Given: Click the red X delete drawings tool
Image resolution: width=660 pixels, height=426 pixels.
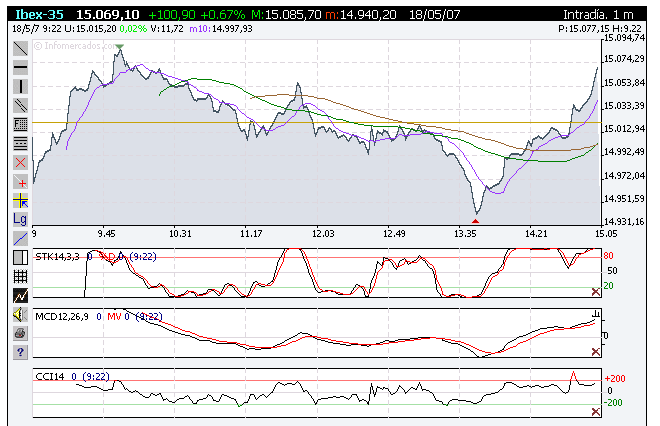Looking at the screenshot, I should pyautogui.click(x=20, y=162).
